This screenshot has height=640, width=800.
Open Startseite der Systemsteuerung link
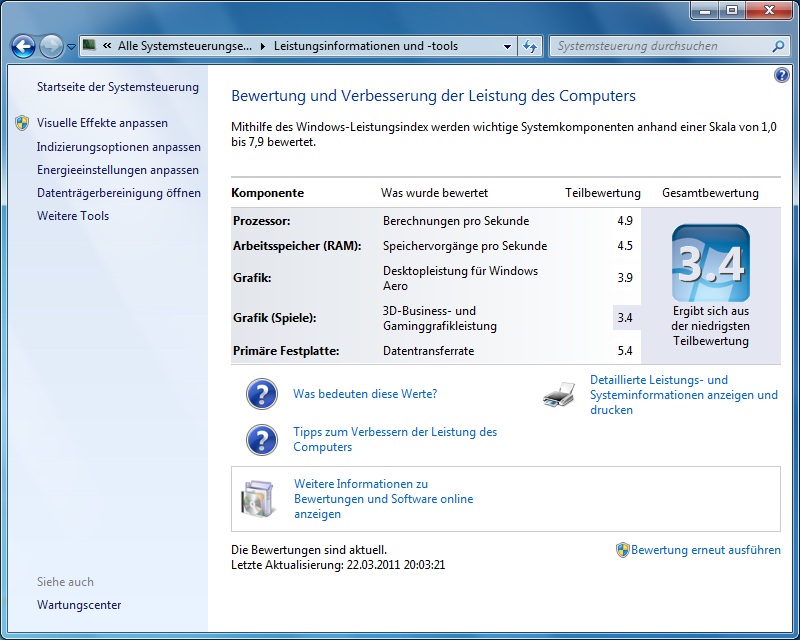118,87
